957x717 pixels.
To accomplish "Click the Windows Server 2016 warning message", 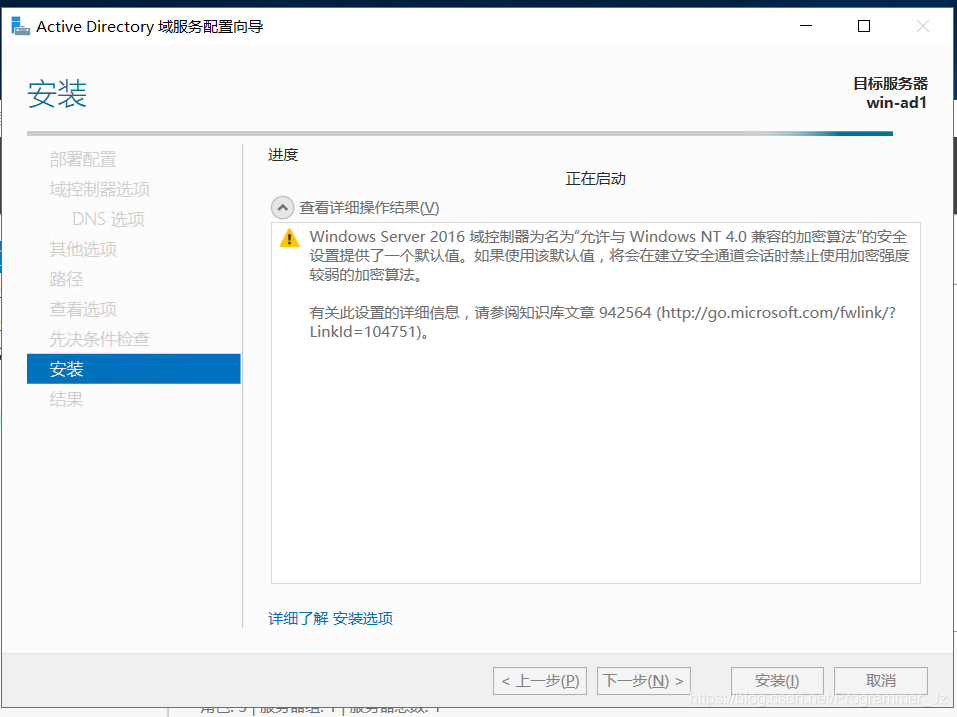I will click(x=609, y=256).
